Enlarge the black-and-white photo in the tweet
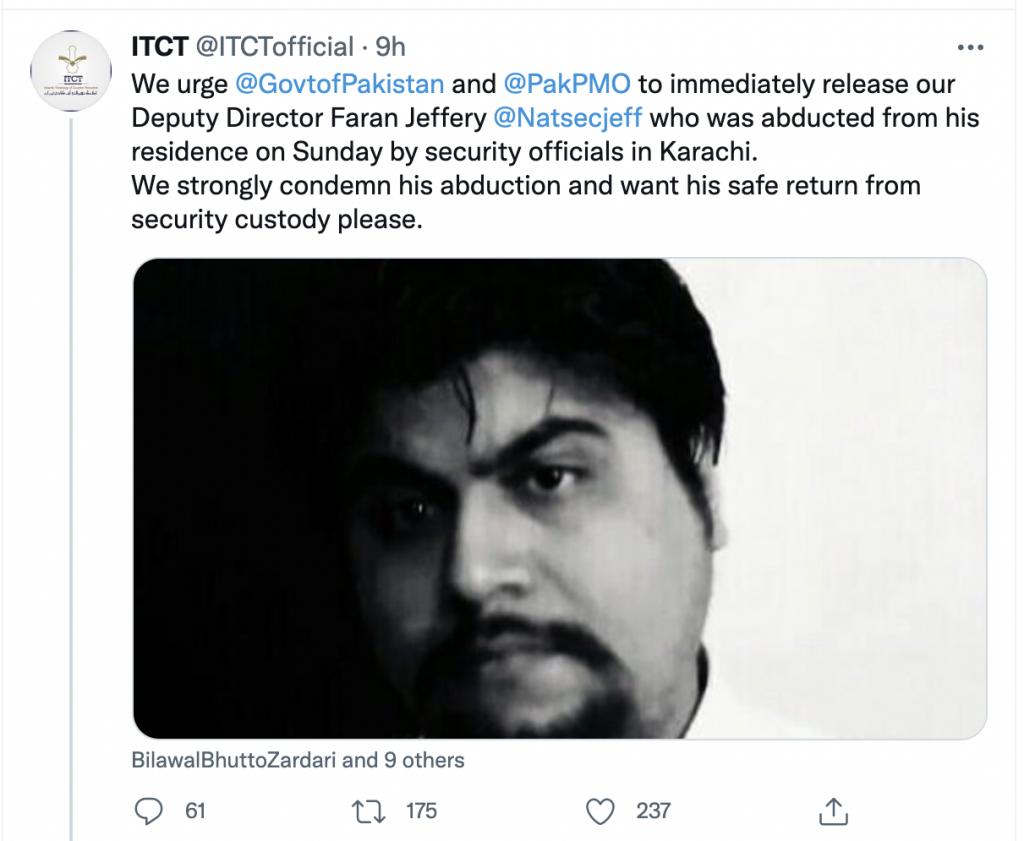The width and height of the screenshot is (1024, 841). (x=560, y=498)
